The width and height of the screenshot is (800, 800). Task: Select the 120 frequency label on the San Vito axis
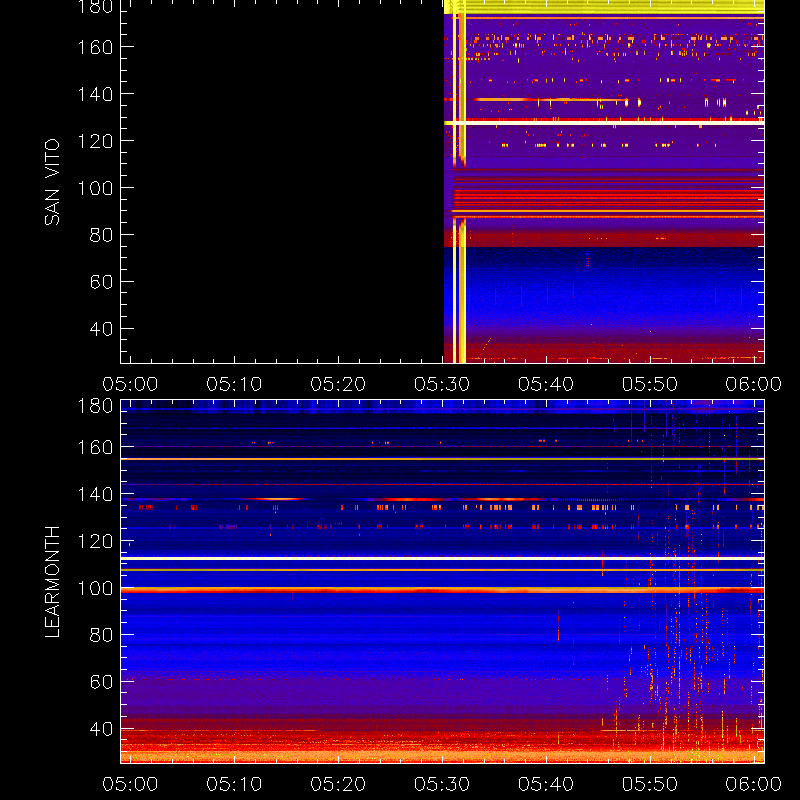pyautogui.click(x=95, y=141)
